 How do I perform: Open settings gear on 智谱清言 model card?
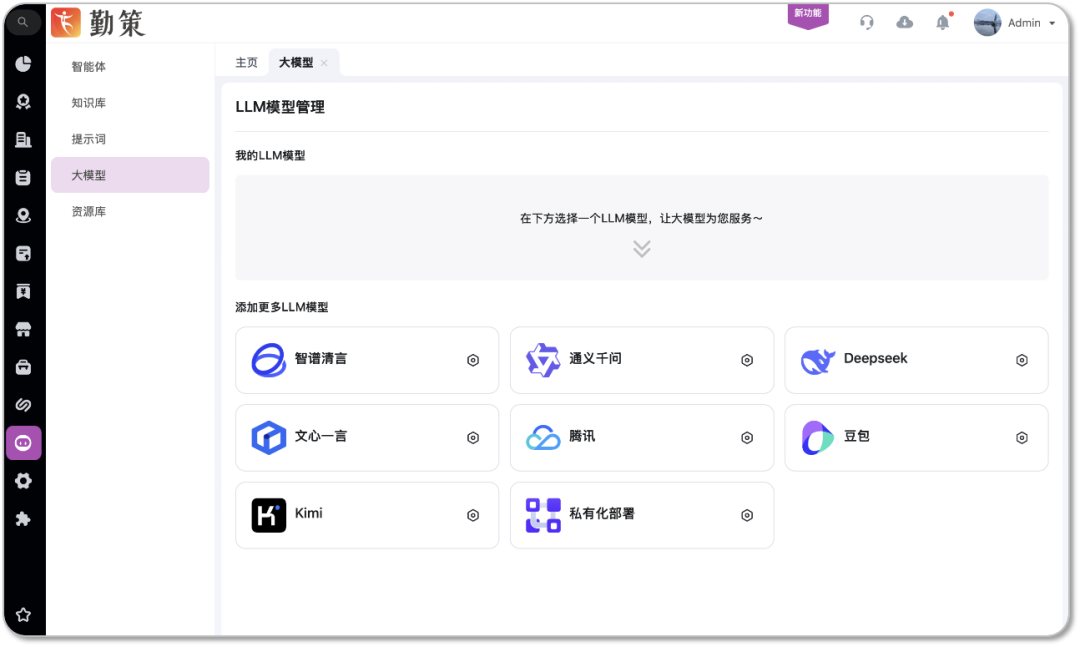coord(472,360)
